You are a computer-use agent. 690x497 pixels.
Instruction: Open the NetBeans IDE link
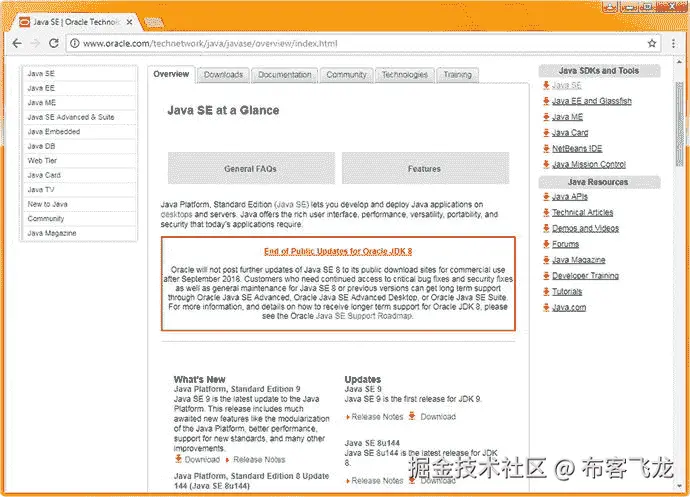tap(577, 149)
